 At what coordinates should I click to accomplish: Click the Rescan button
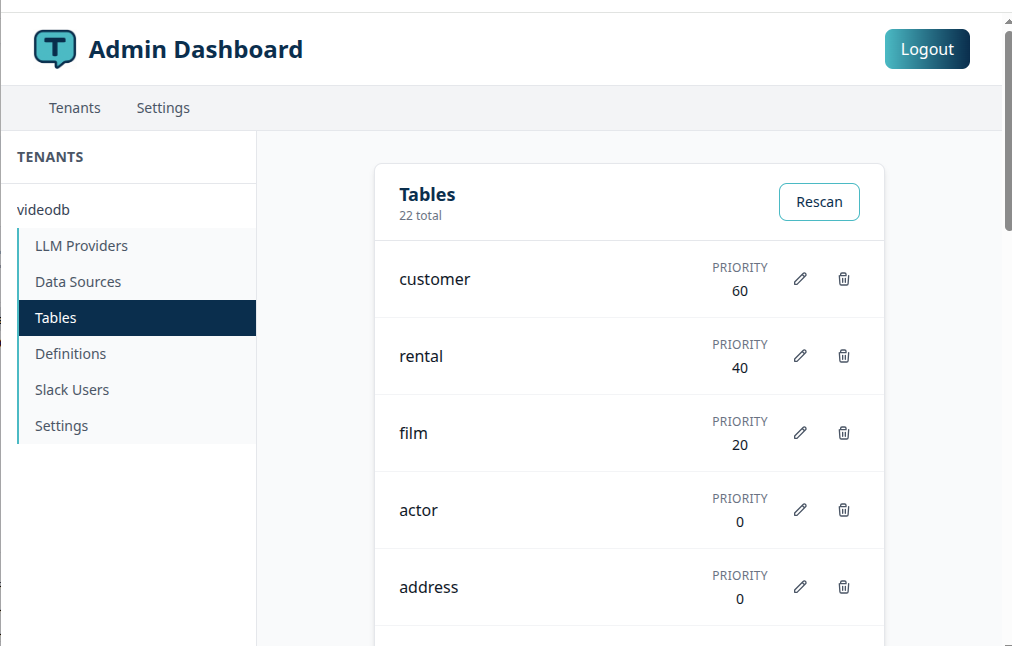coord(819,201)
